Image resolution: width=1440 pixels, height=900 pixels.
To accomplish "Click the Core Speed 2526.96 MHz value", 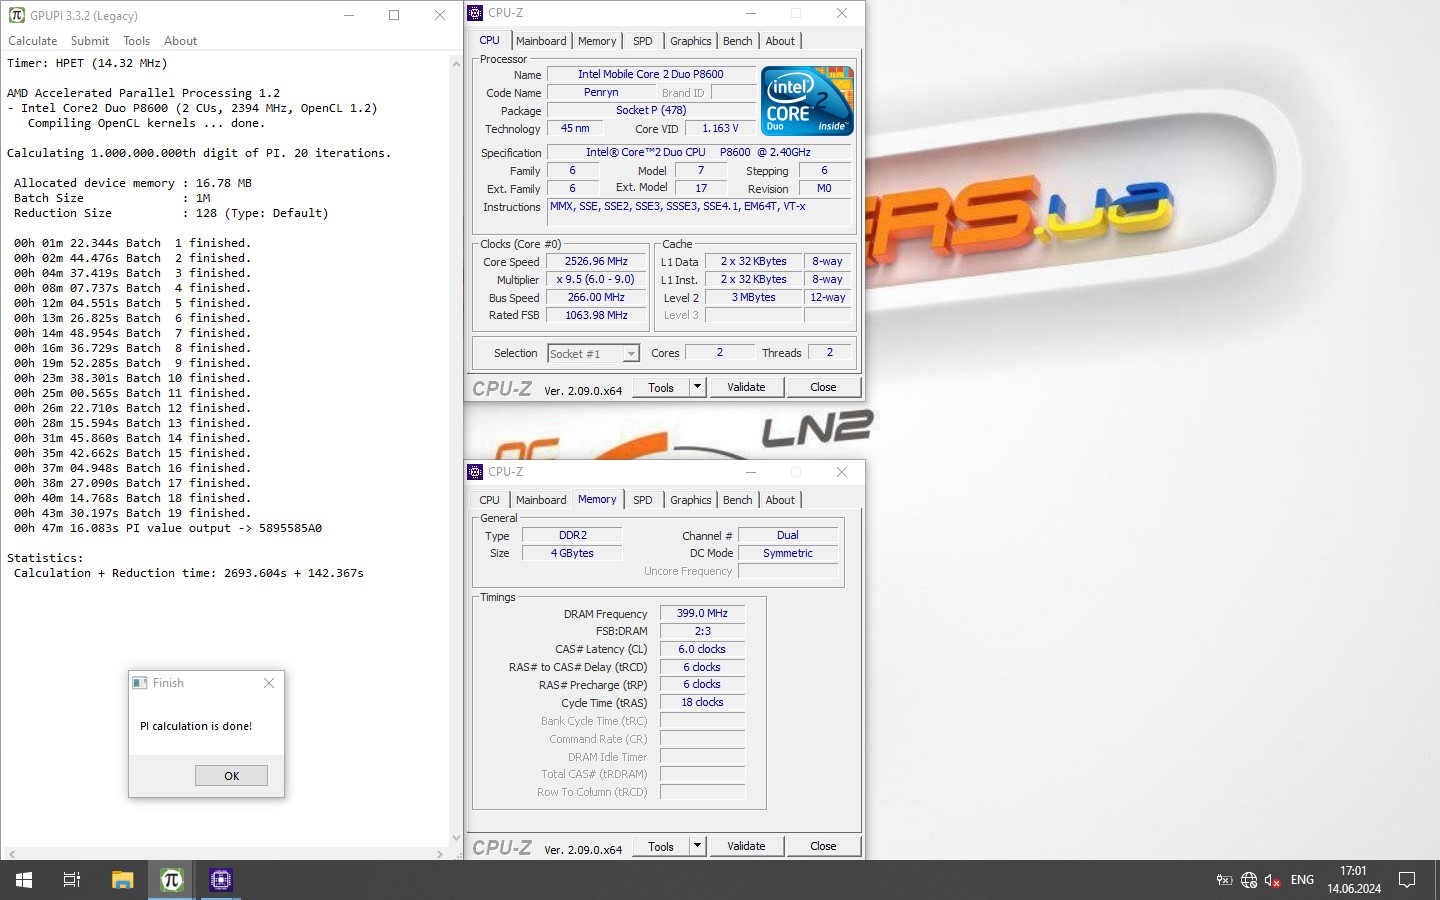I will (x=596, y=262).
